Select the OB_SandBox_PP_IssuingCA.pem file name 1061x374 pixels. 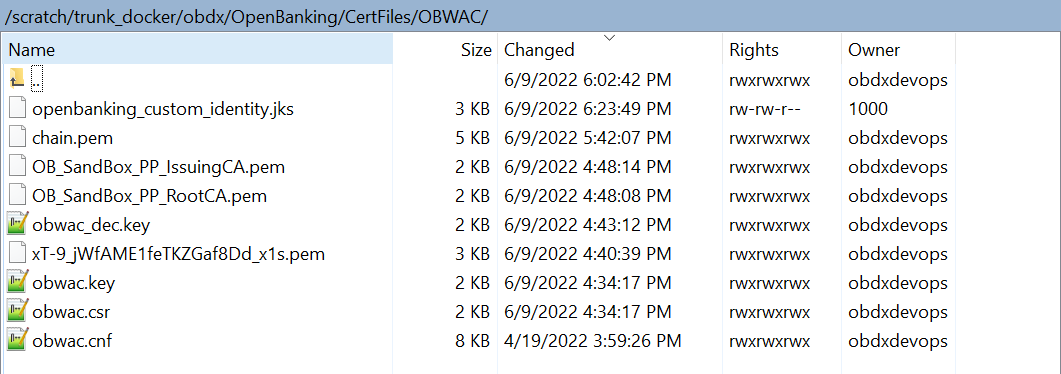(x=158, y=167)
